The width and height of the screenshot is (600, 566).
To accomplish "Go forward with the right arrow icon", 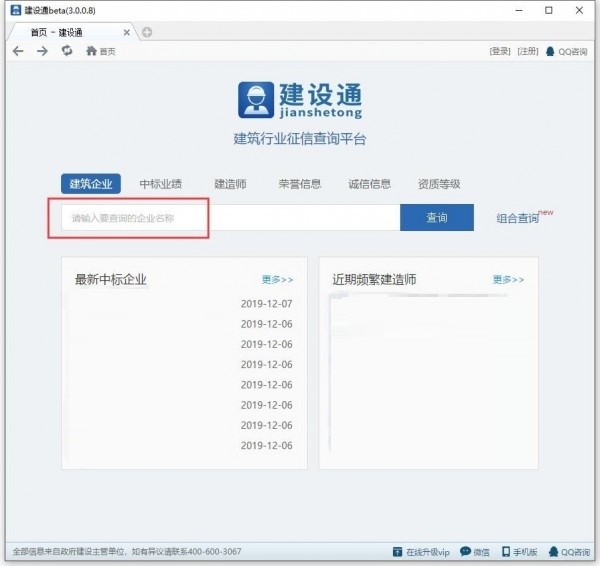I will (x=42, y=51).
